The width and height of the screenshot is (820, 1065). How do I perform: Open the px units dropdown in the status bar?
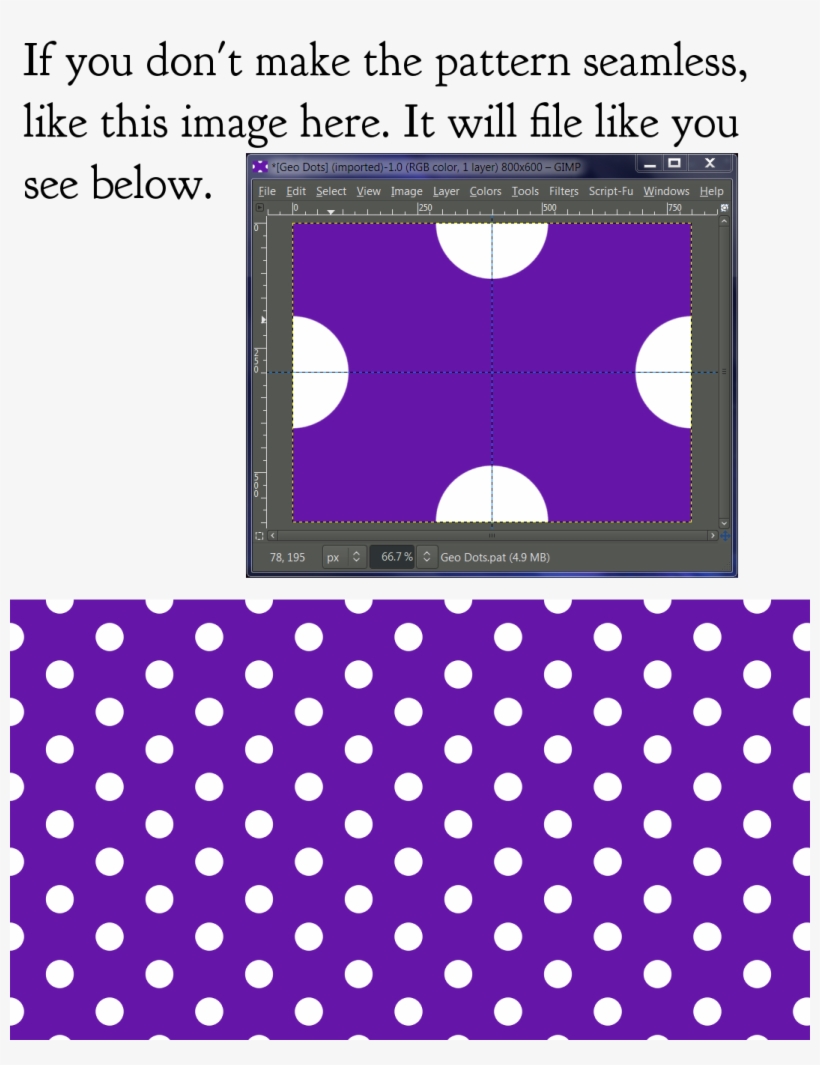coord(335,555)
